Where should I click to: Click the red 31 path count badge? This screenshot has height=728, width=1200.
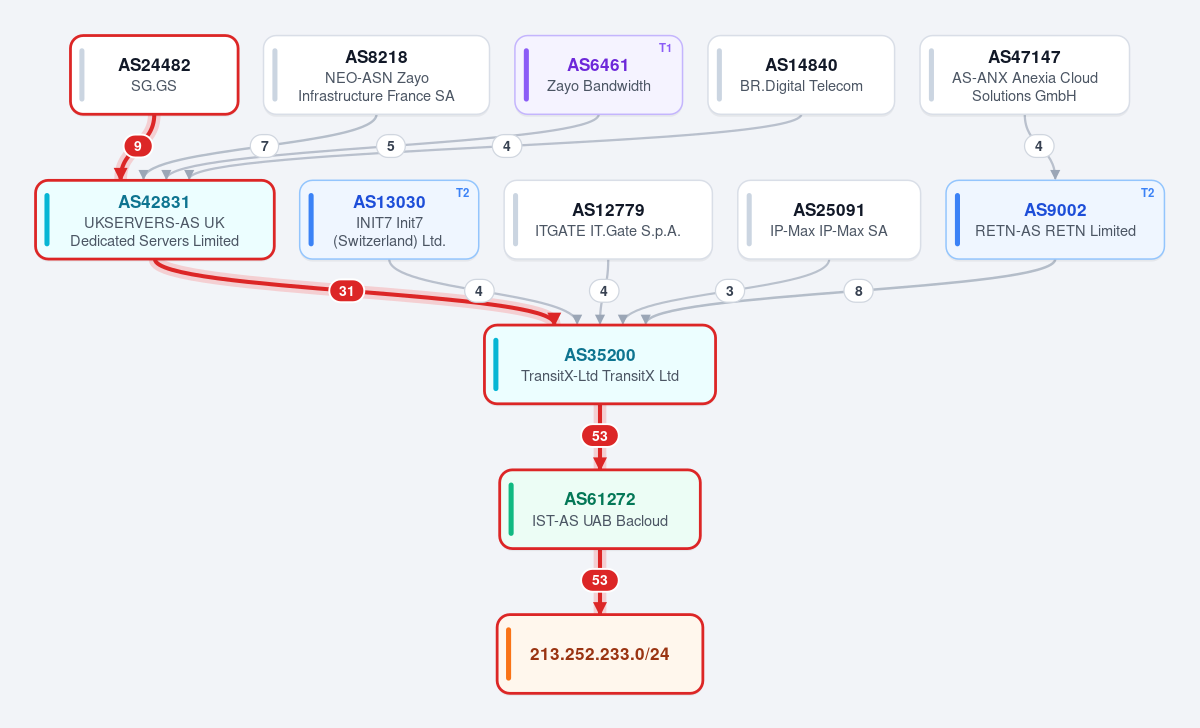pos(346,291)
